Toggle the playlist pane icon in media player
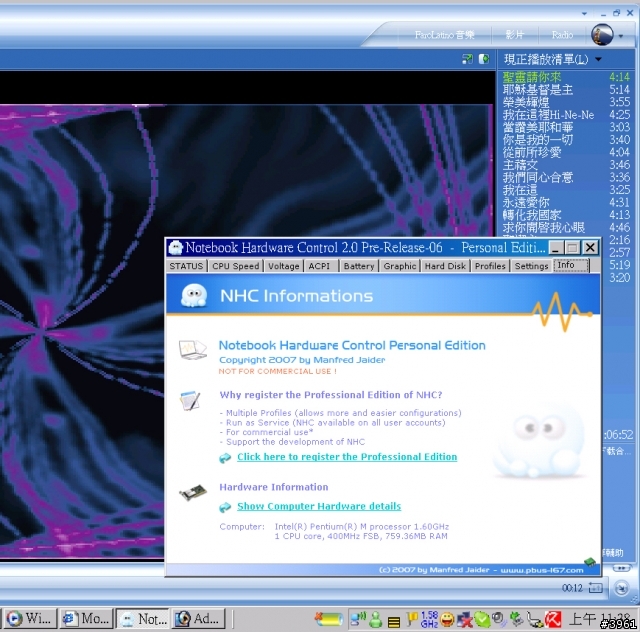The height and width of the screenshot is (632, 640). (484, 59)
